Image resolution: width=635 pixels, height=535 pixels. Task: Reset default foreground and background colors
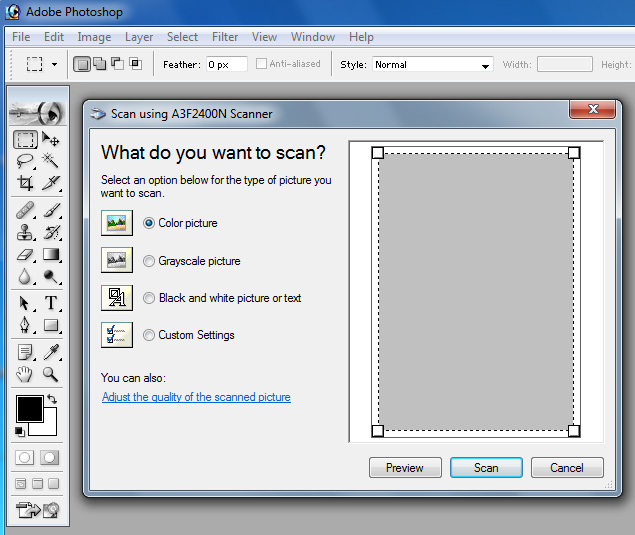tap(19, 432)
